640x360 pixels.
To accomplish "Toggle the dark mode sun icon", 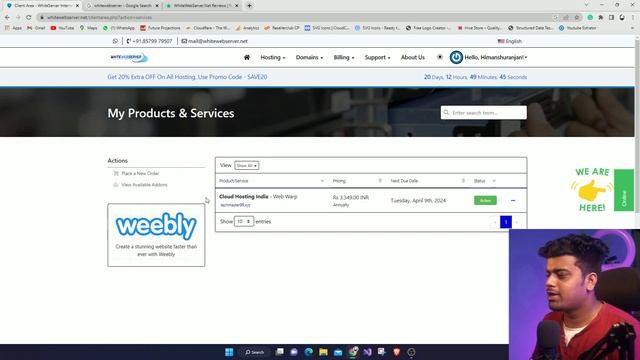I will click(x=440, y=57).
